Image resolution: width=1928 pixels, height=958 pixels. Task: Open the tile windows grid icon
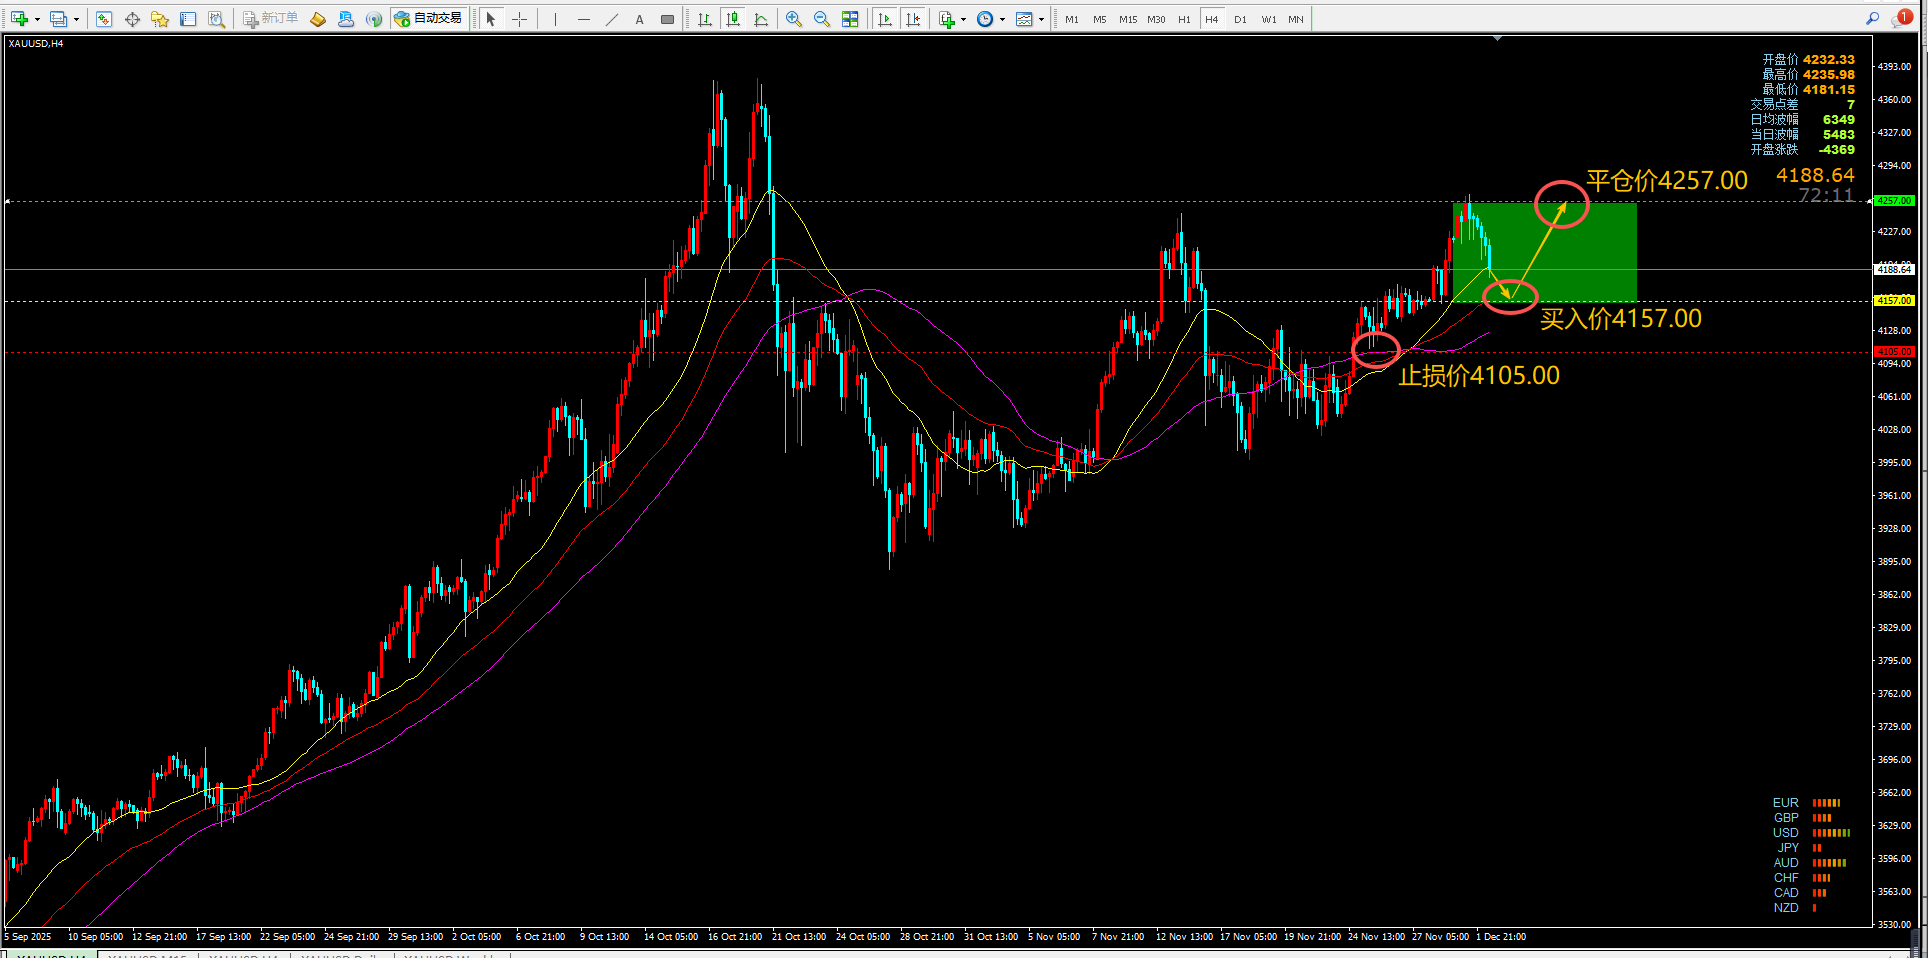coord(850,19)
